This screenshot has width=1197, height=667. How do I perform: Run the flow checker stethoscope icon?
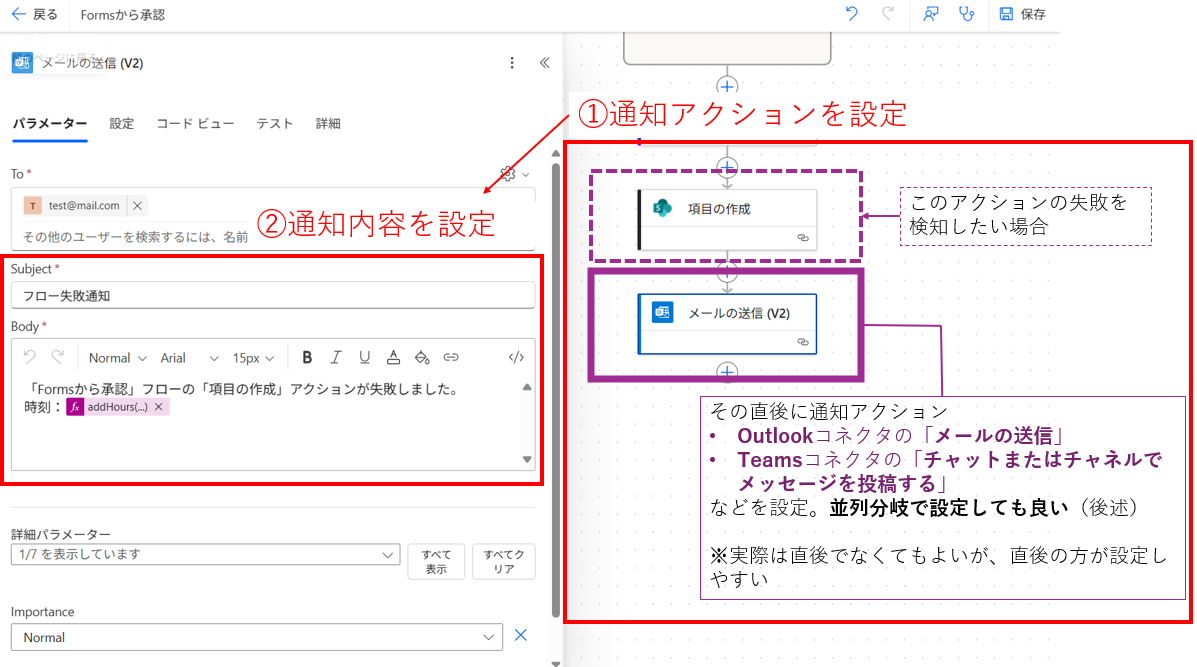(966, 15)
